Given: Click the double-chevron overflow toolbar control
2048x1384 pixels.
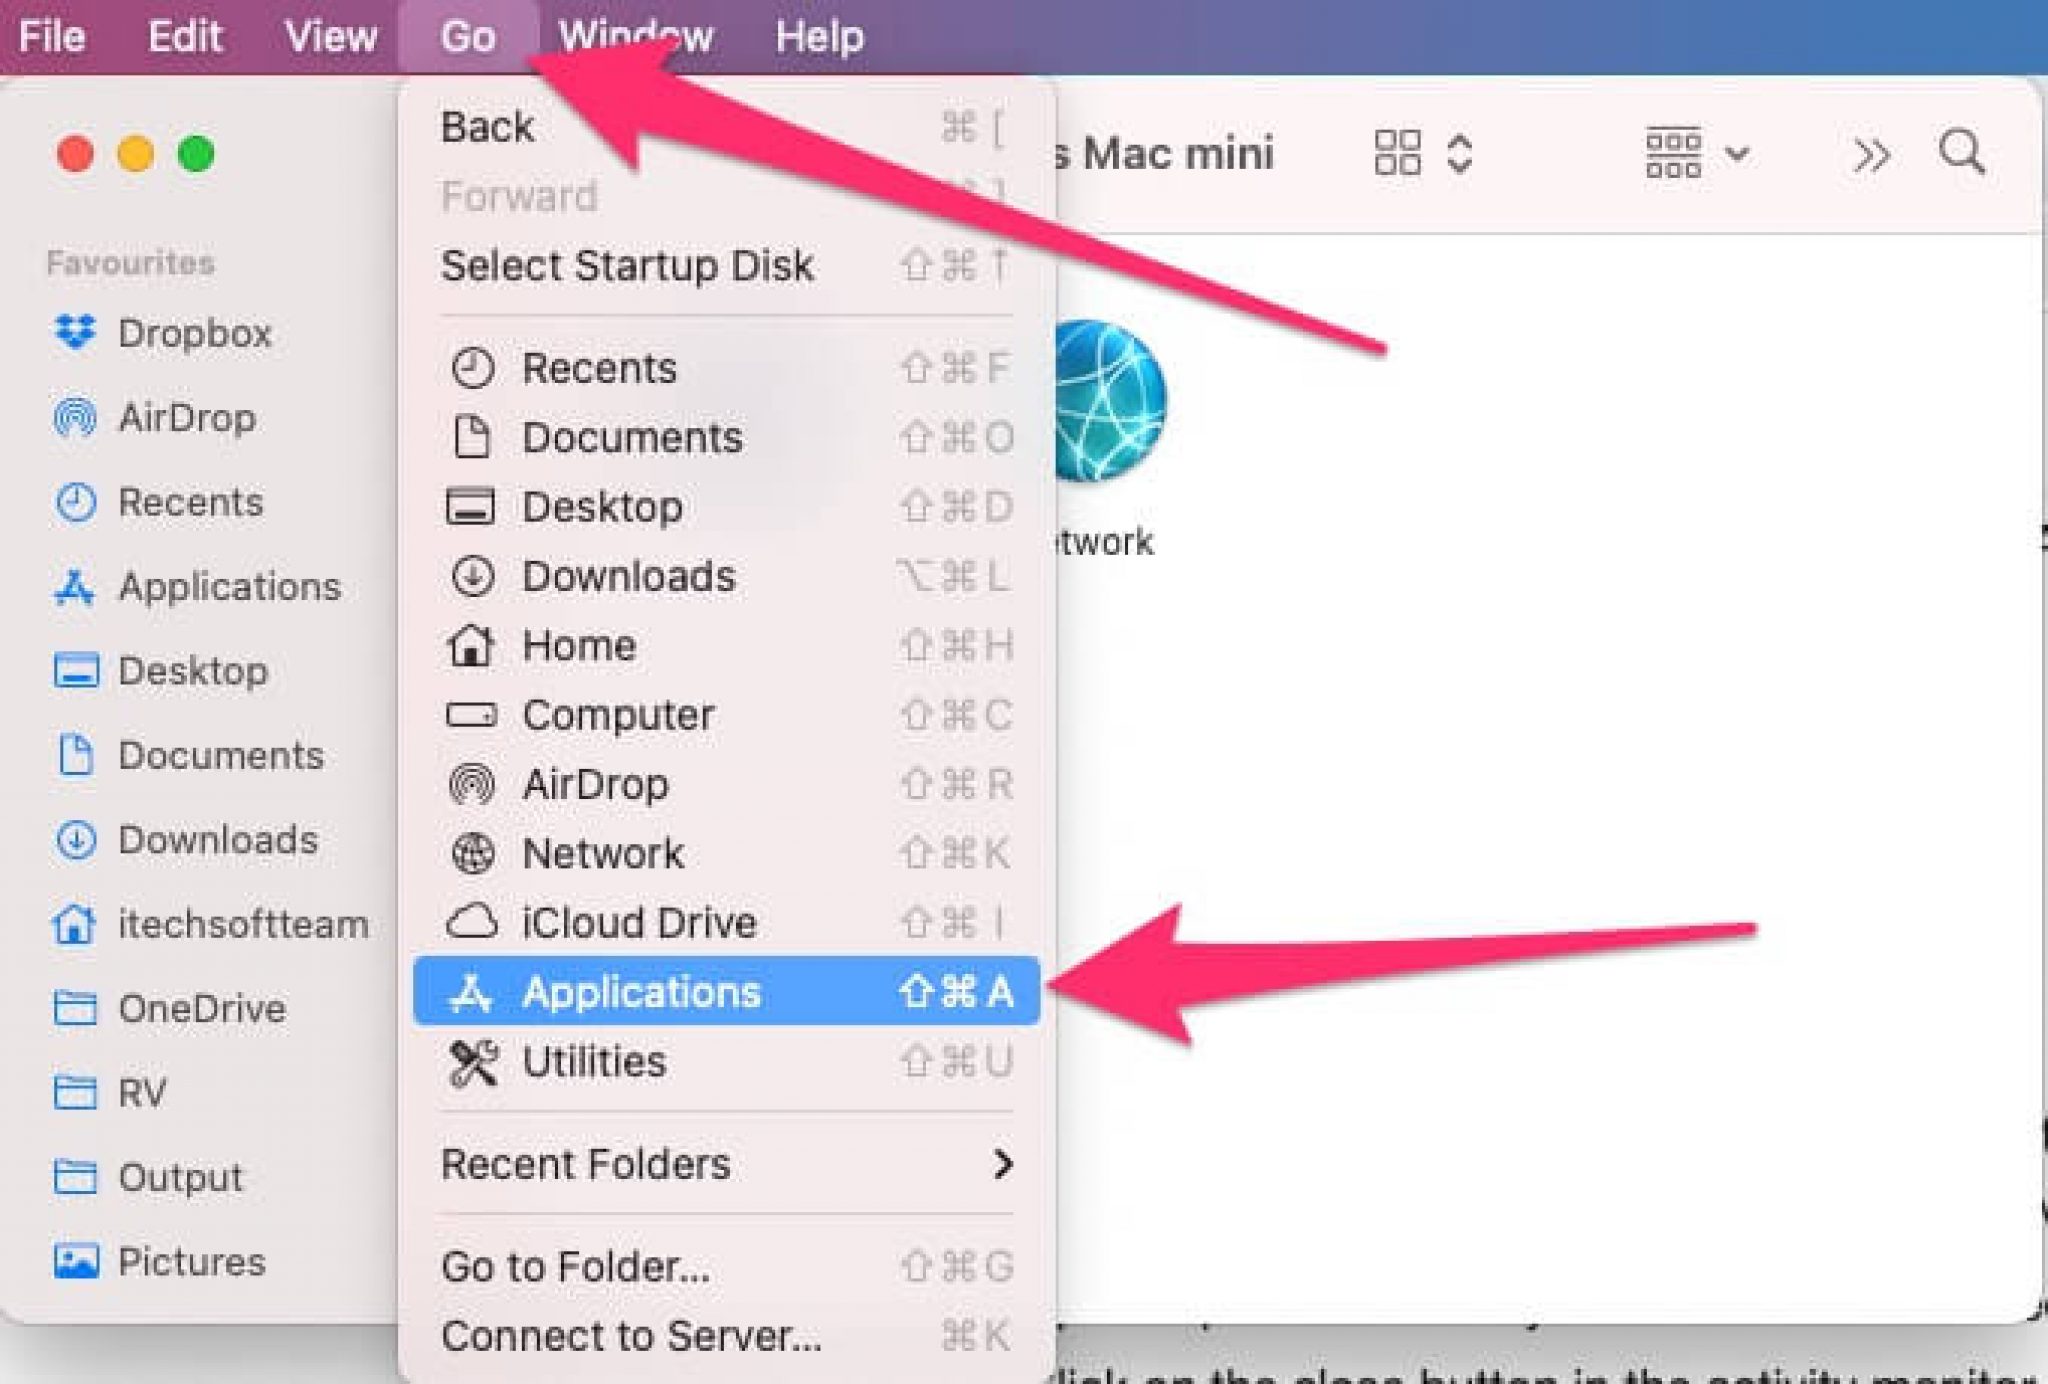Looking at the screenshot, I should click(1870, 155).
